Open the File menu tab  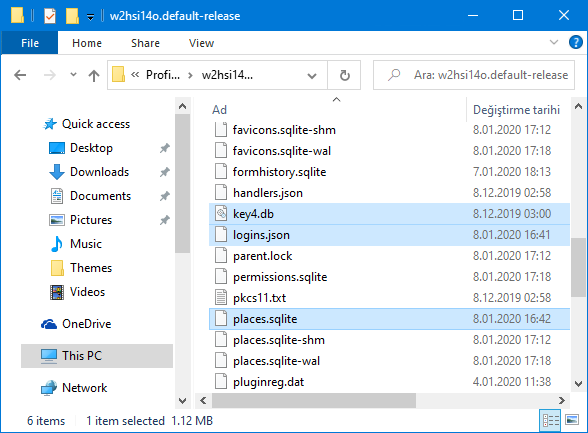(30, 43)
